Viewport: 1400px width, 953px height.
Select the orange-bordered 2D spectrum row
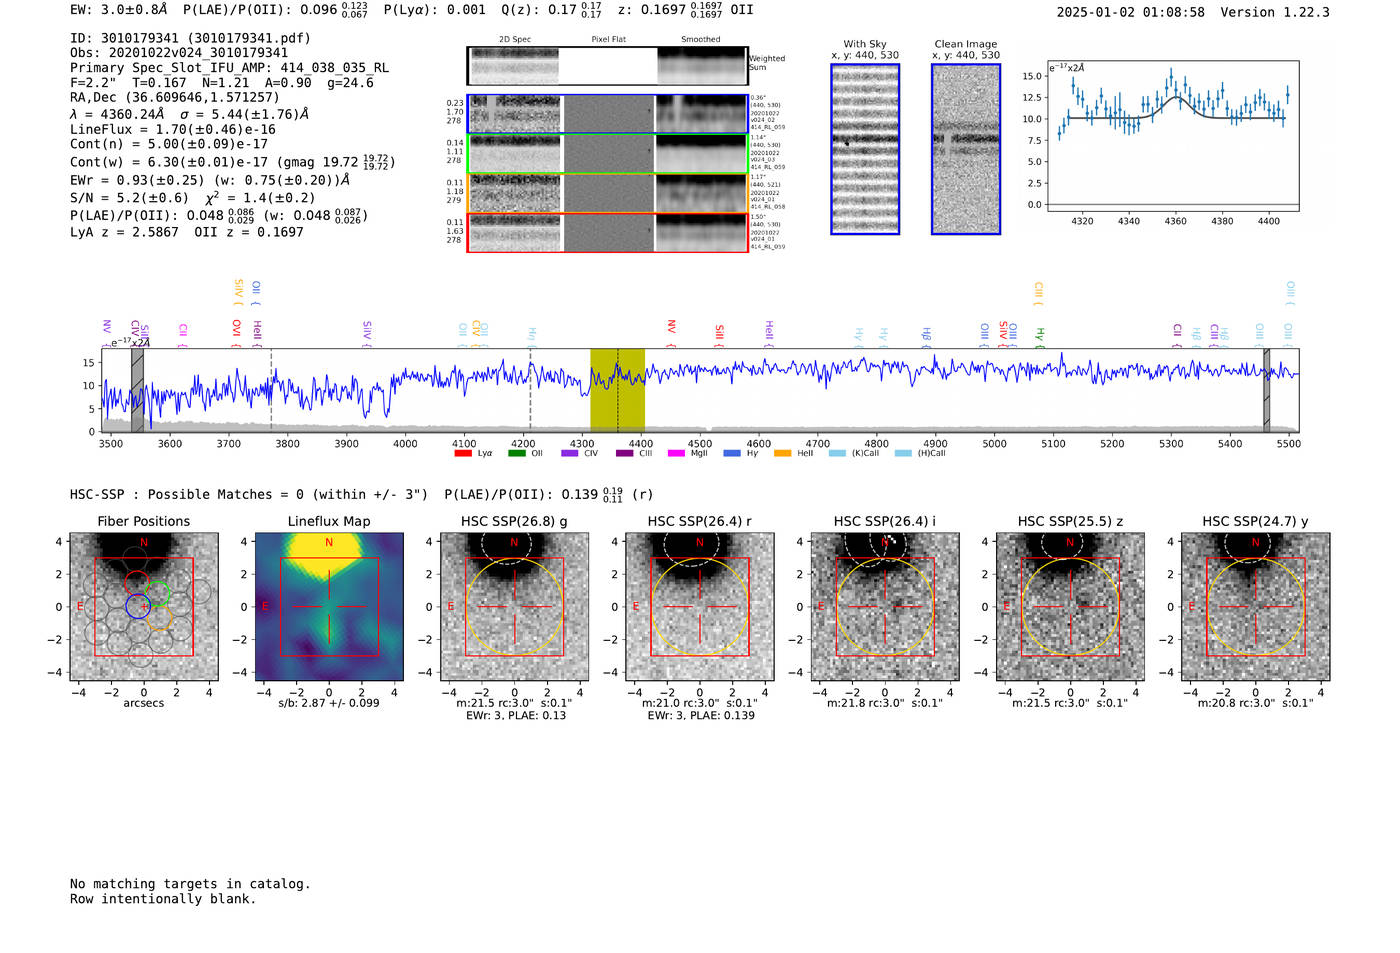(x=607, y=193)
